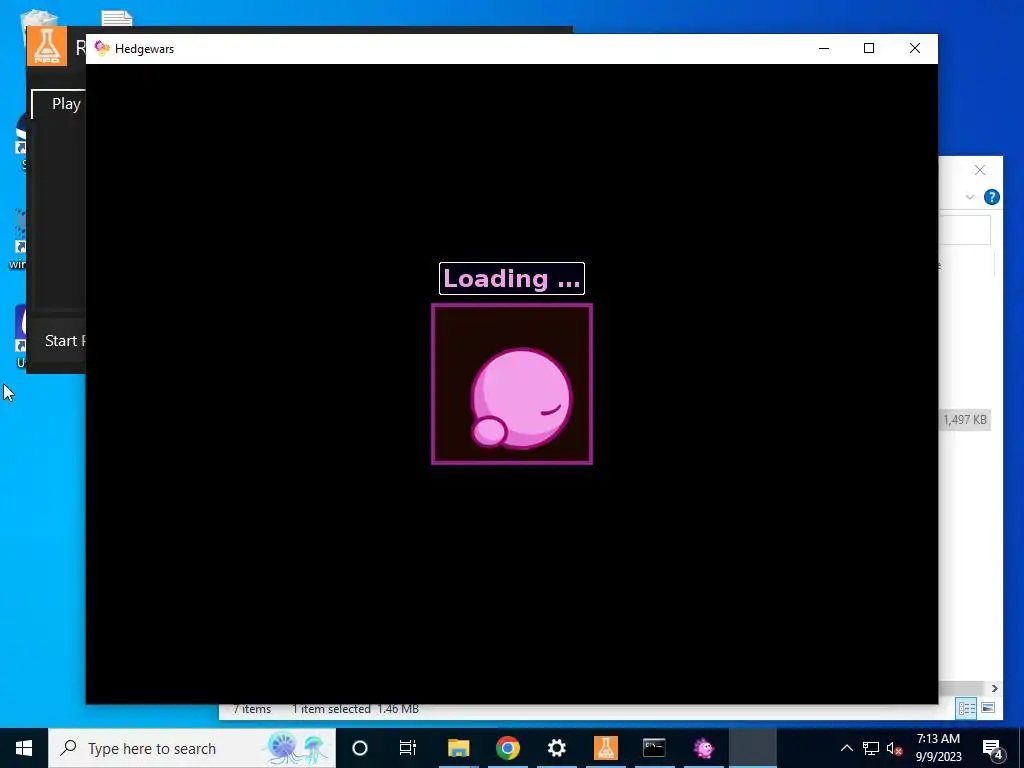Switch to Hedgewars hedgehog taskbar icon
Image resolution: width=1024 pixels, height=768 pixels.
pos(703,748)
